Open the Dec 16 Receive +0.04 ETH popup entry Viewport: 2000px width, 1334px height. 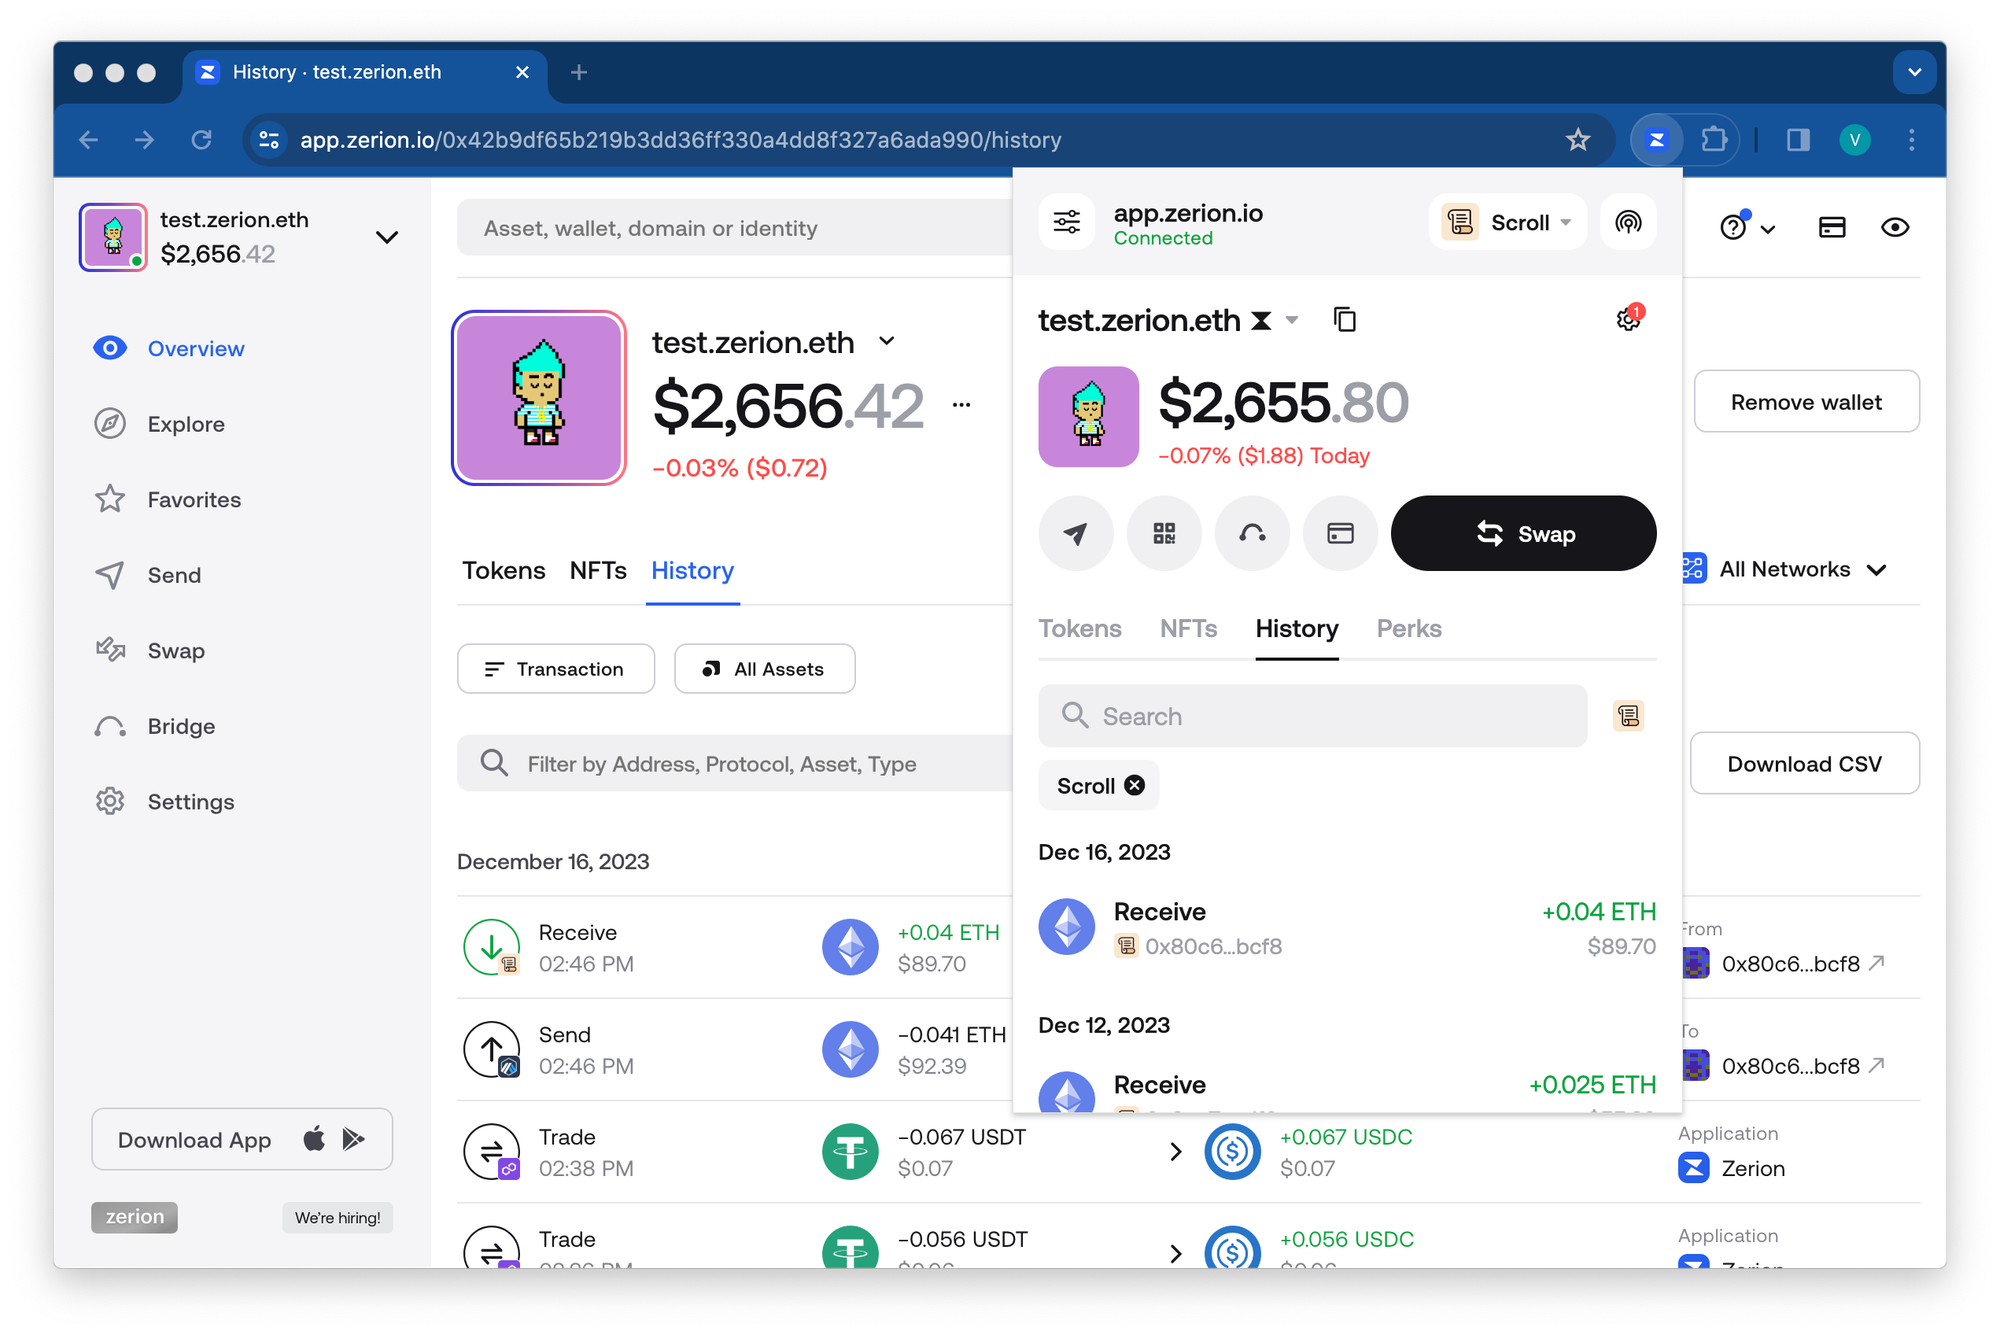pos(1346,927)
